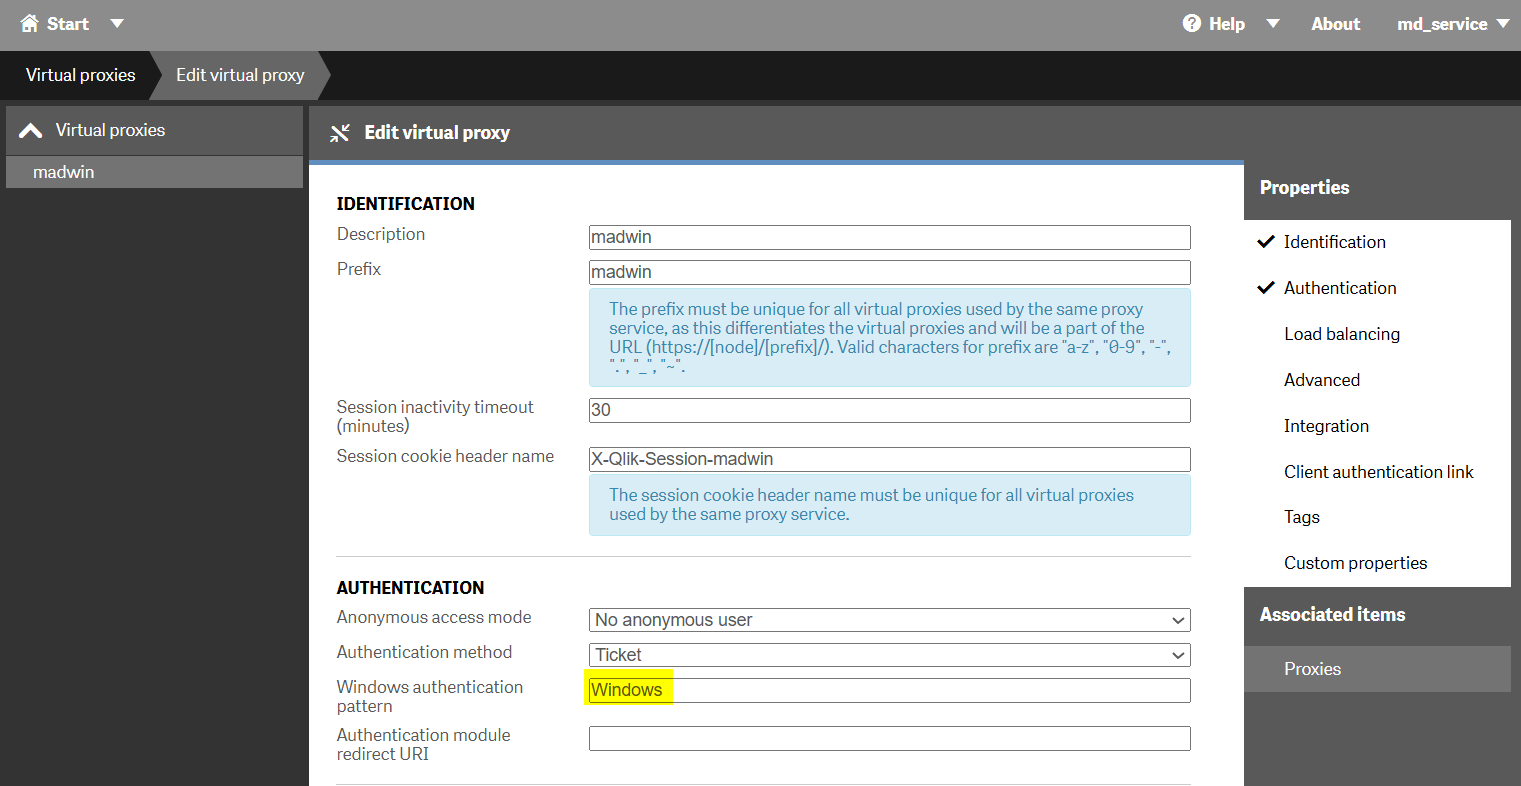Viewport: 1521px width, 786px height.
Task: Go to Virtual proxies breadcrumb
Action: [80, 75]
